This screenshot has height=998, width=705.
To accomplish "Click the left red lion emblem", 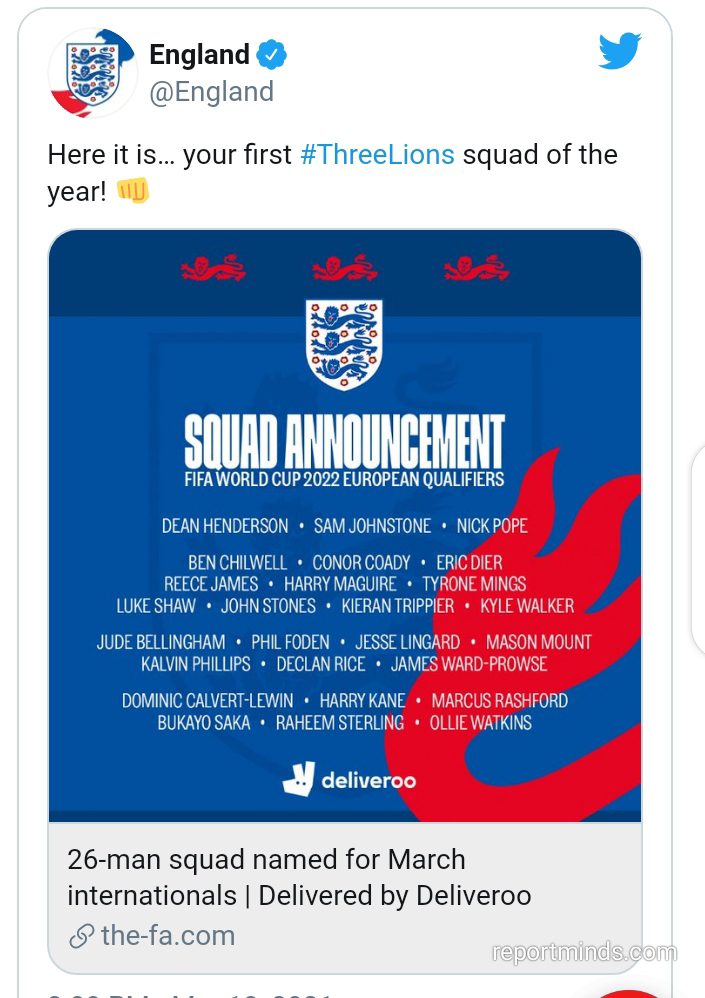I will 213,268.
